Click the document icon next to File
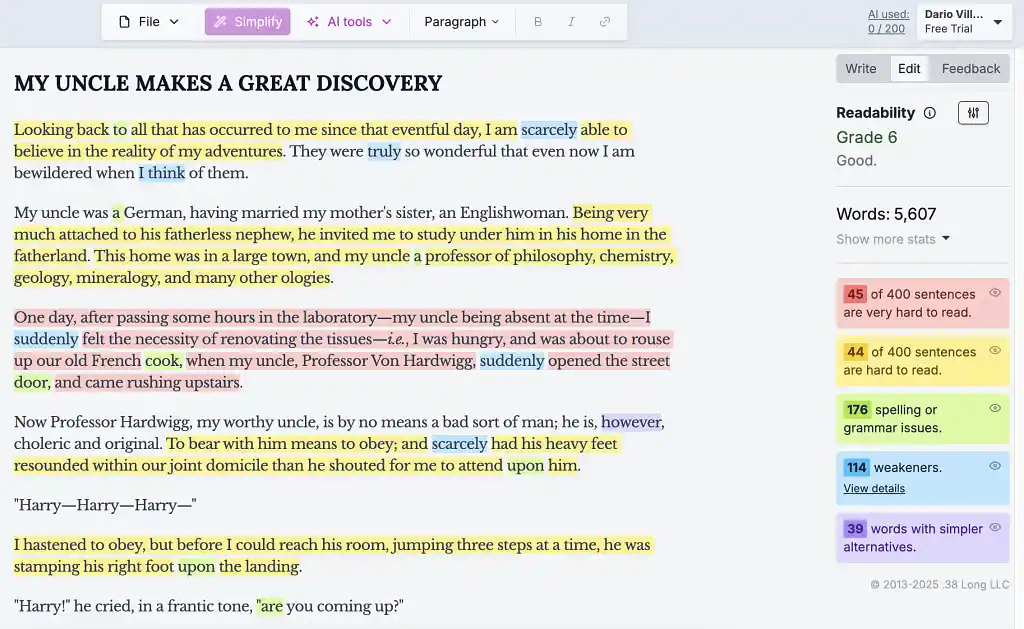 point(125,20)
